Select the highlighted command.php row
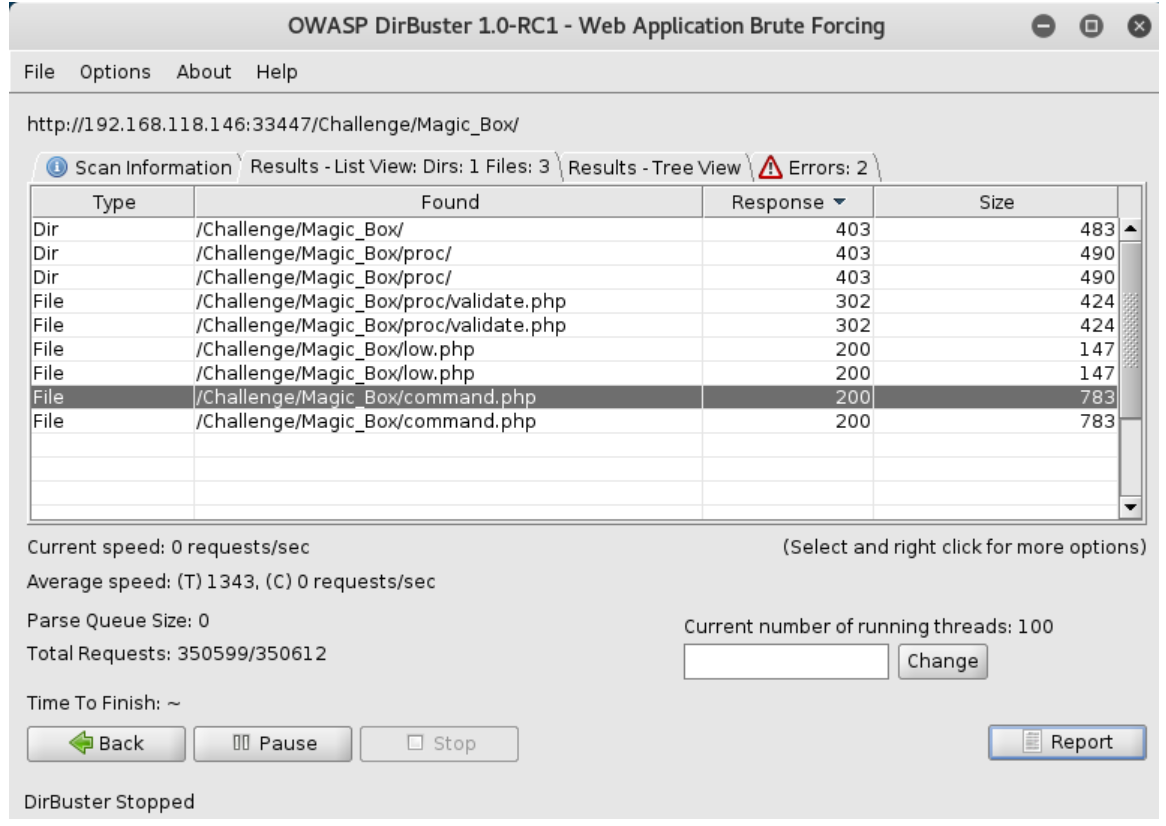 574,397
